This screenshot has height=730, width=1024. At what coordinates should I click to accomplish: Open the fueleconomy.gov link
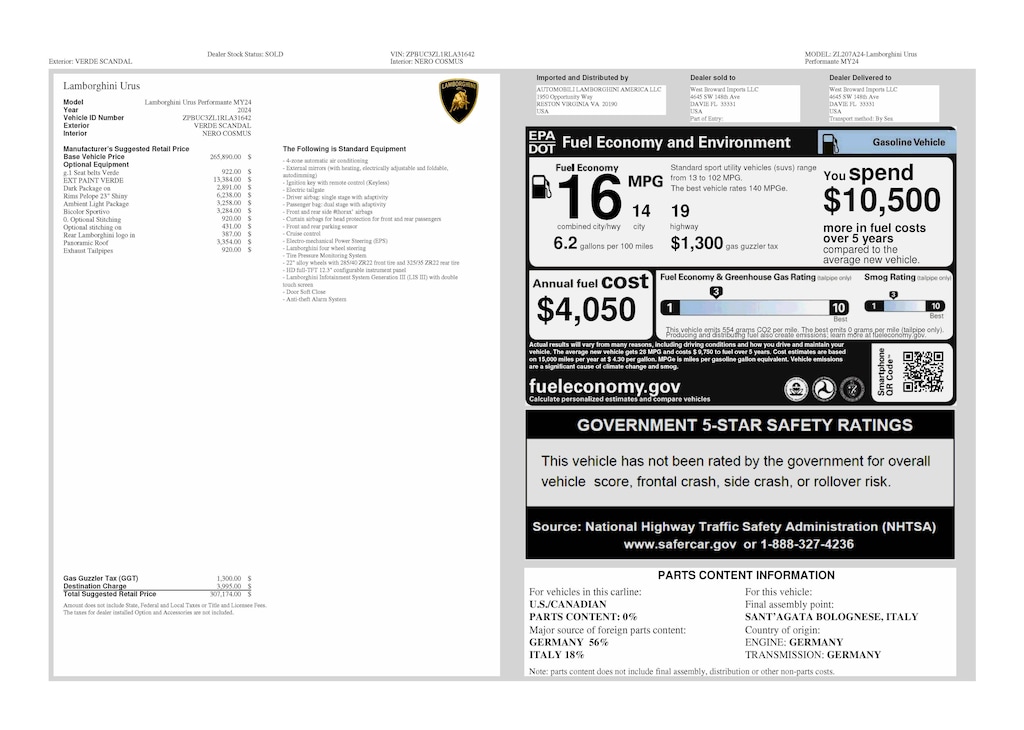coord(605,387)
